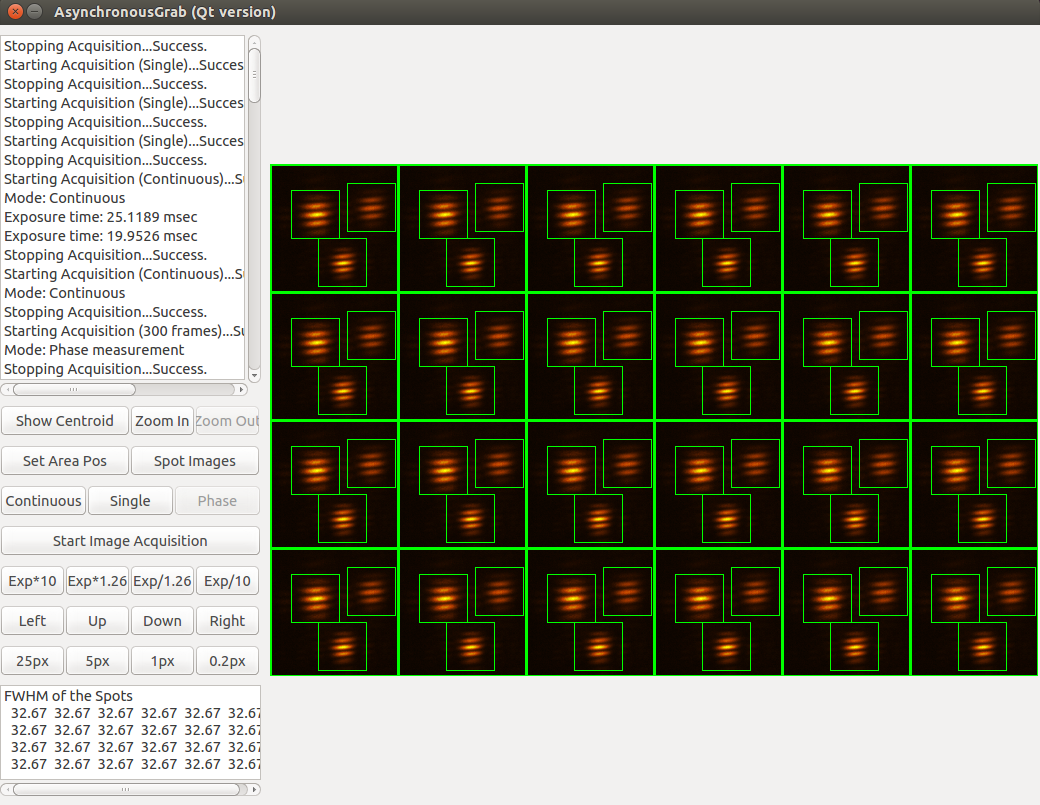Image resolution: width=1040 pixels, height=805 pixels.
Task: Minimize the AsynchronousGrab window
Action: click(x=36, y=11)
